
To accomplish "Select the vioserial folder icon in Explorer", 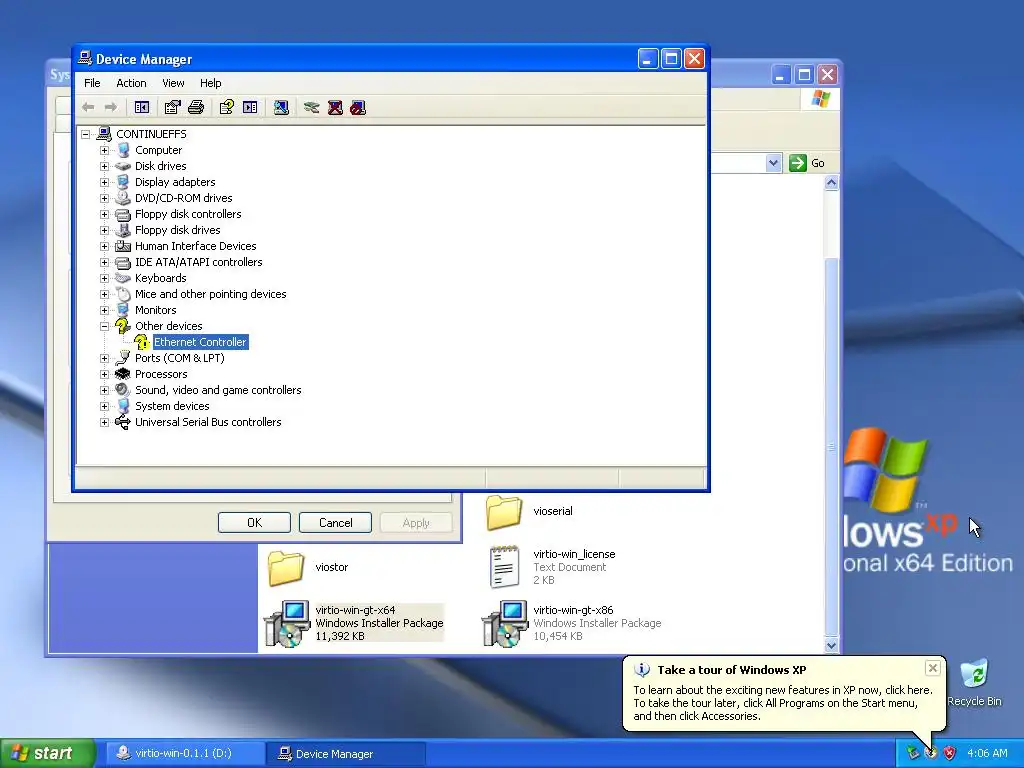I will [504, 512].
